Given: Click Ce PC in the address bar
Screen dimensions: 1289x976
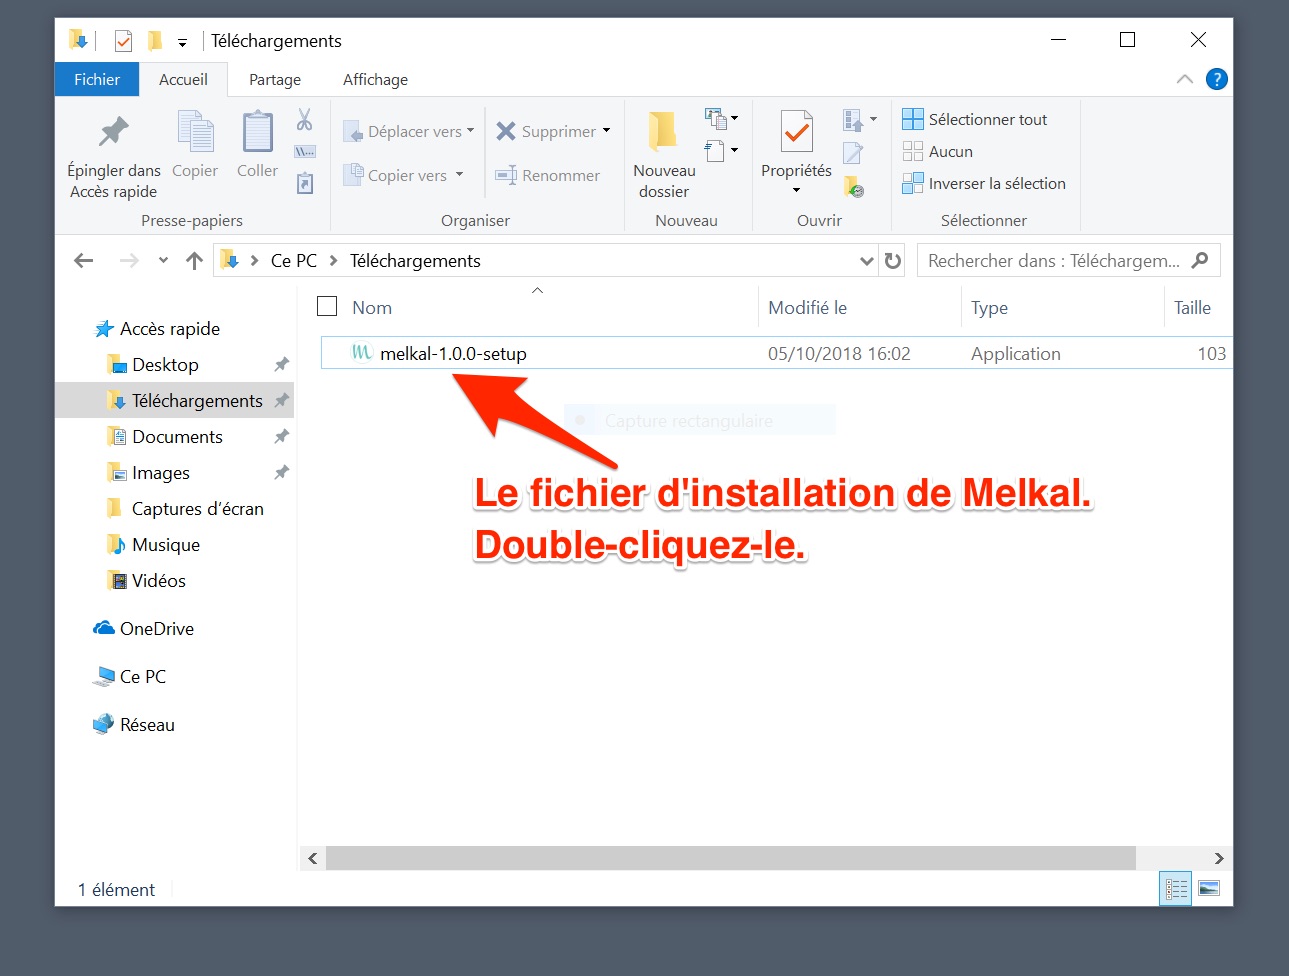Looking at the screenshot, I should 294,261.
